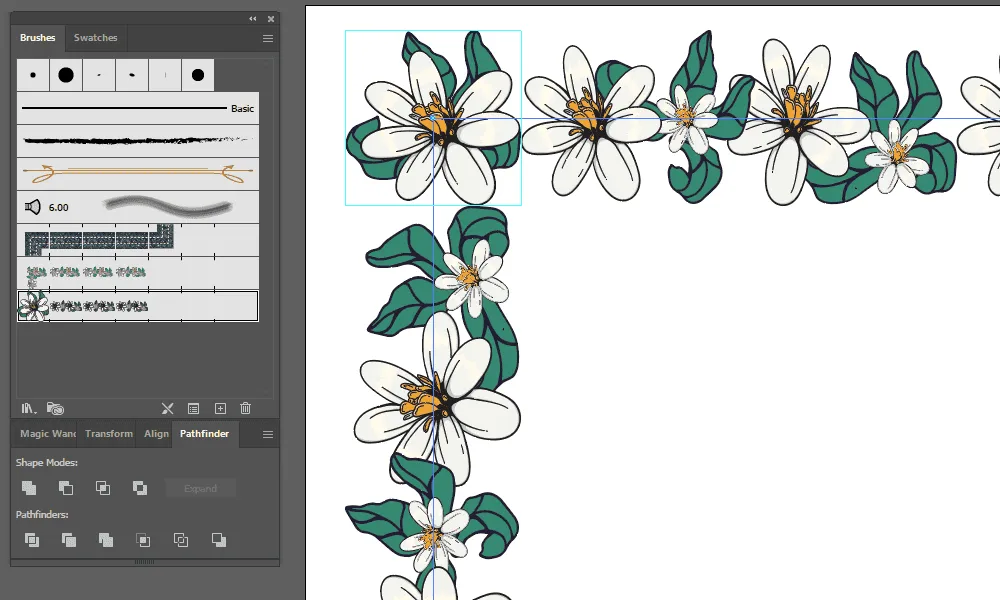
Task: Open Options of Selected Object
Action: [x=193, y=408]
